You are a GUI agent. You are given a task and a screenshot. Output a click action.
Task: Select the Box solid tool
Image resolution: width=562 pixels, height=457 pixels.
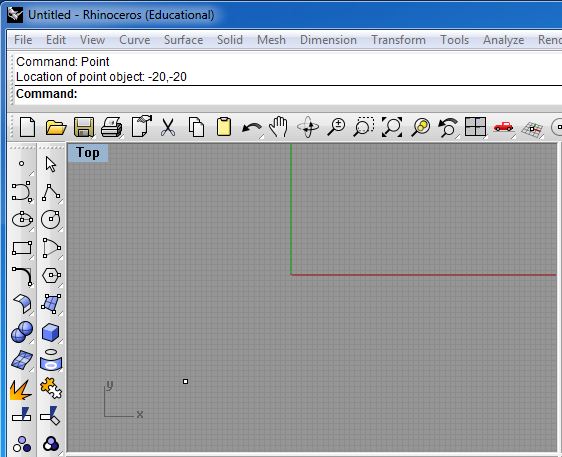coord(51,332)
